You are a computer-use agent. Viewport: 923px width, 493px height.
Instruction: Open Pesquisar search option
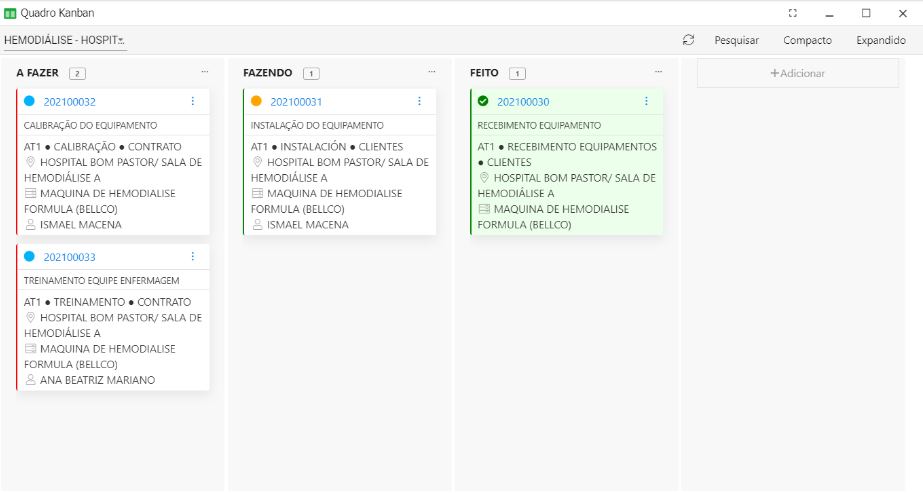coord(736,40)
